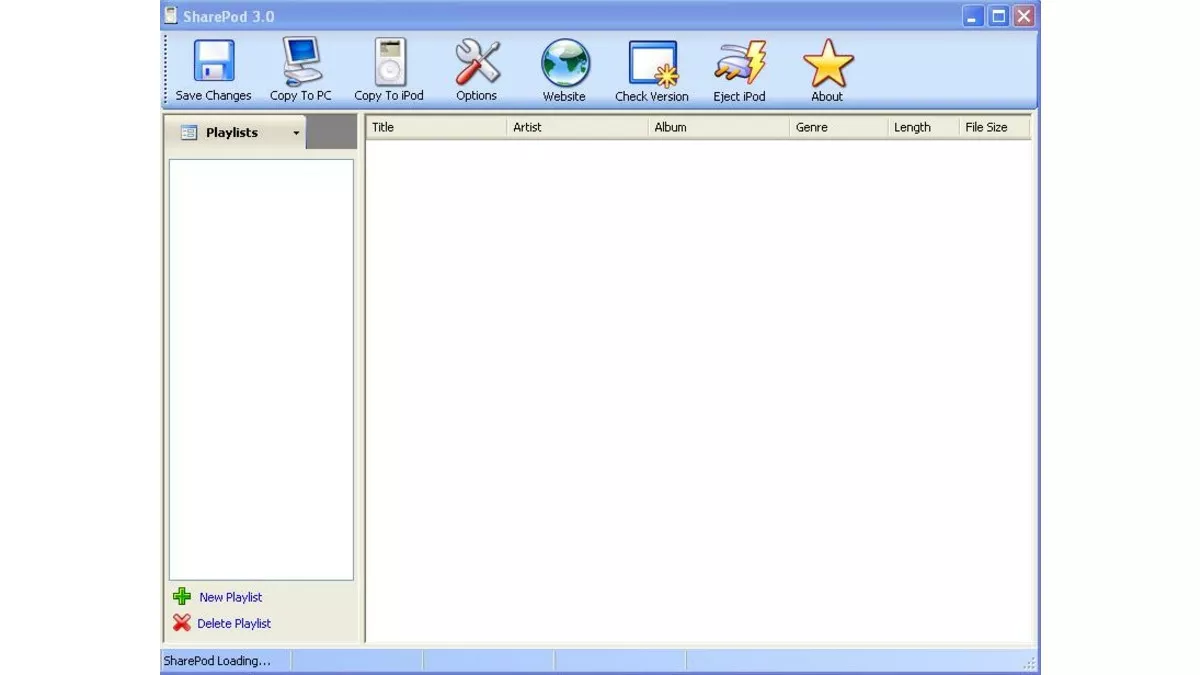
Task: Click the Copy To iPod icon
Action: tap(389, 62)
